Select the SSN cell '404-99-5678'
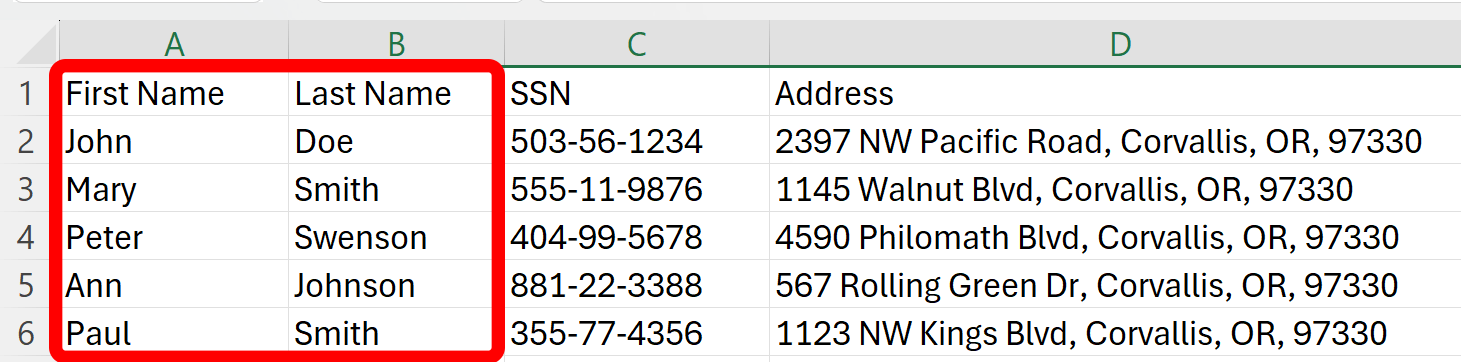 pos(637,237)
